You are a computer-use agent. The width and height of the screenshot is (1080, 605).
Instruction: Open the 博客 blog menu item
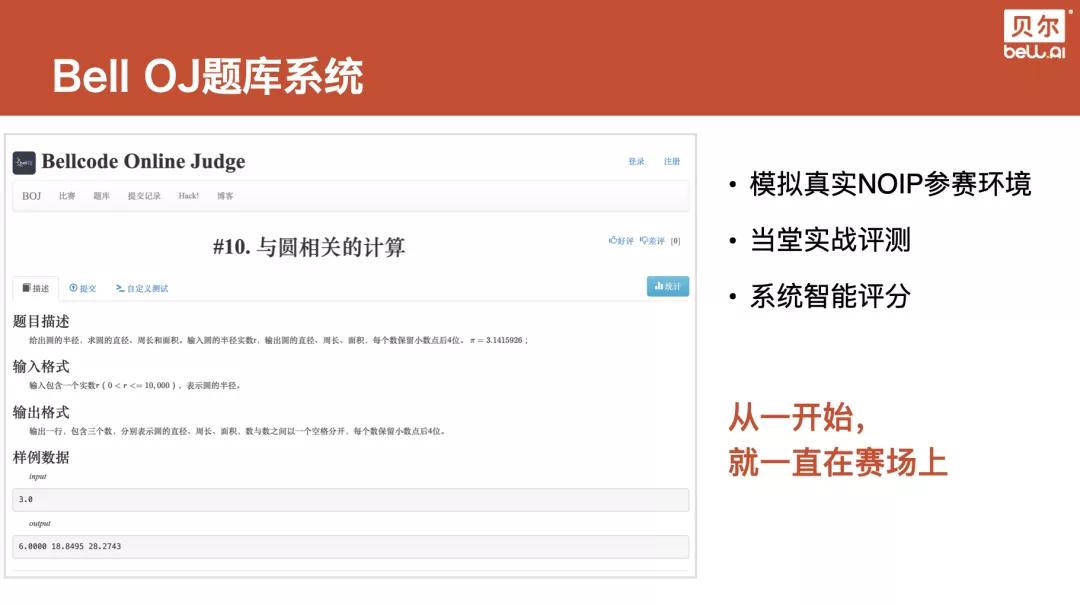(x=225, y=196)
